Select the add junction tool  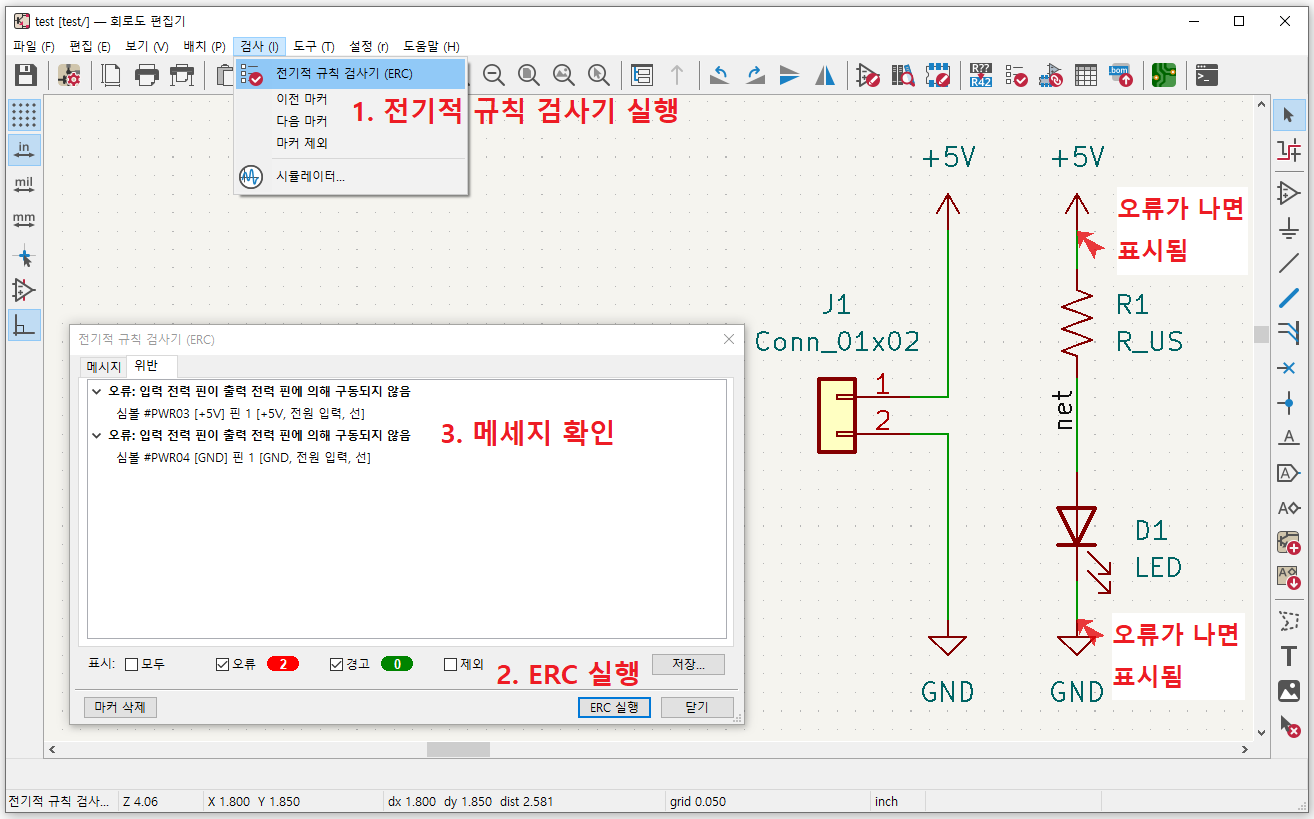point(1289,403)
